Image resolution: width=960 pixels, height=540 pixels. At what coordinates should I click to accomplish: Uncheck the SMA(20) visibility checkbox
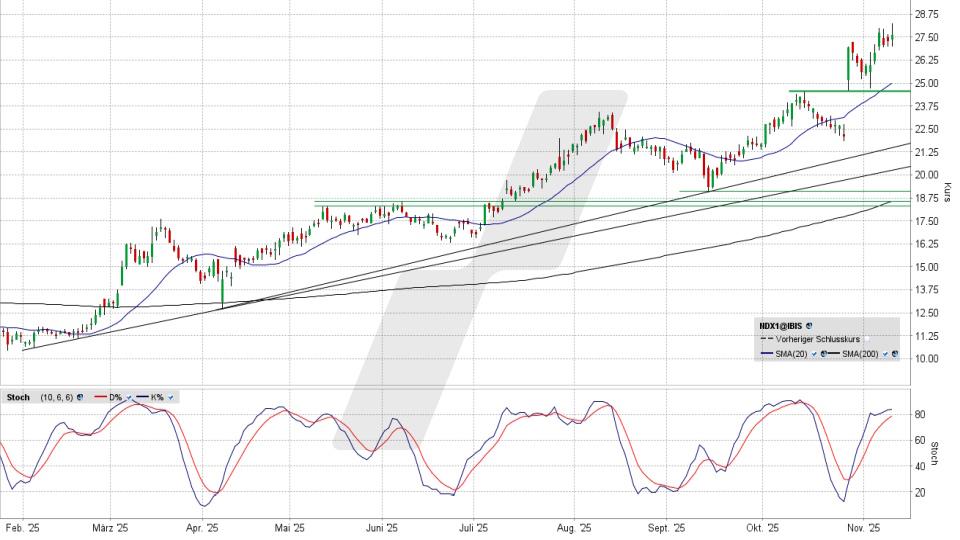tap(814, 354)
